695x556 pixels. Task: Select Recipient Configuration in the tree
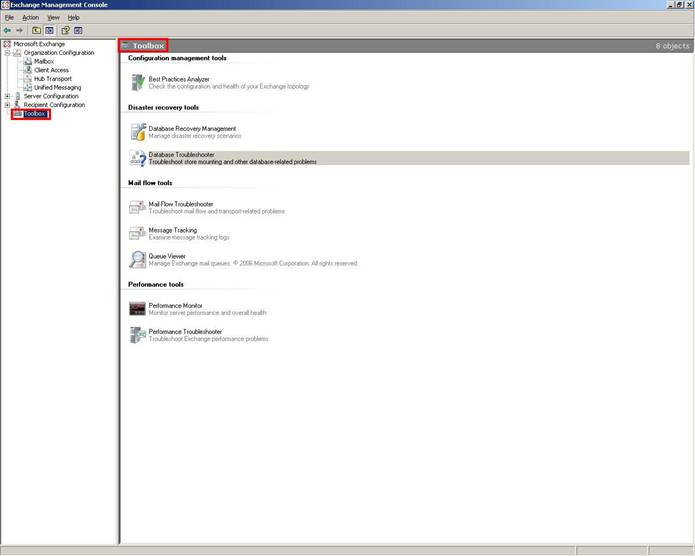point(54,105)
